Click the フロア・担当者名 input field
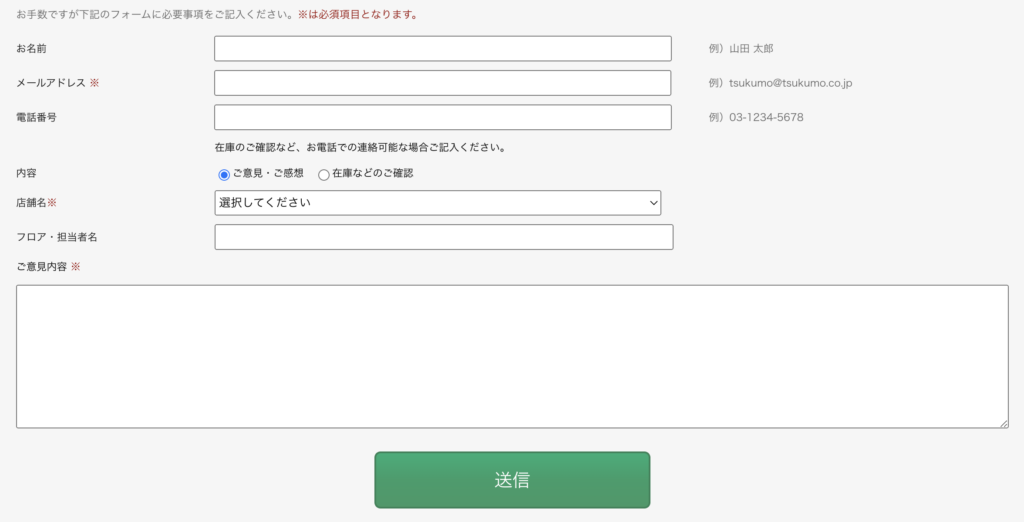1024x522 pixels. point(443,237)
